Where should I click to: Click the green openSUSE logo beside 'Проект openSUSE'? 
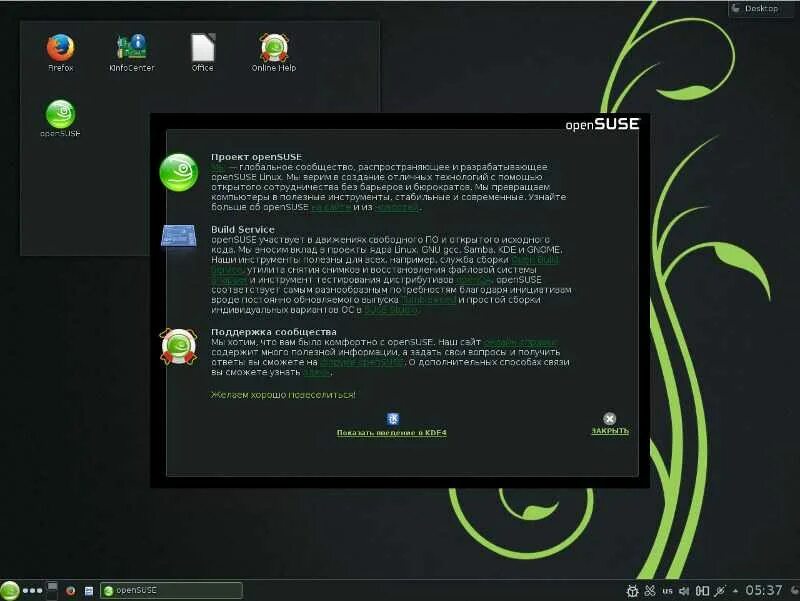(x=179, y=172)
